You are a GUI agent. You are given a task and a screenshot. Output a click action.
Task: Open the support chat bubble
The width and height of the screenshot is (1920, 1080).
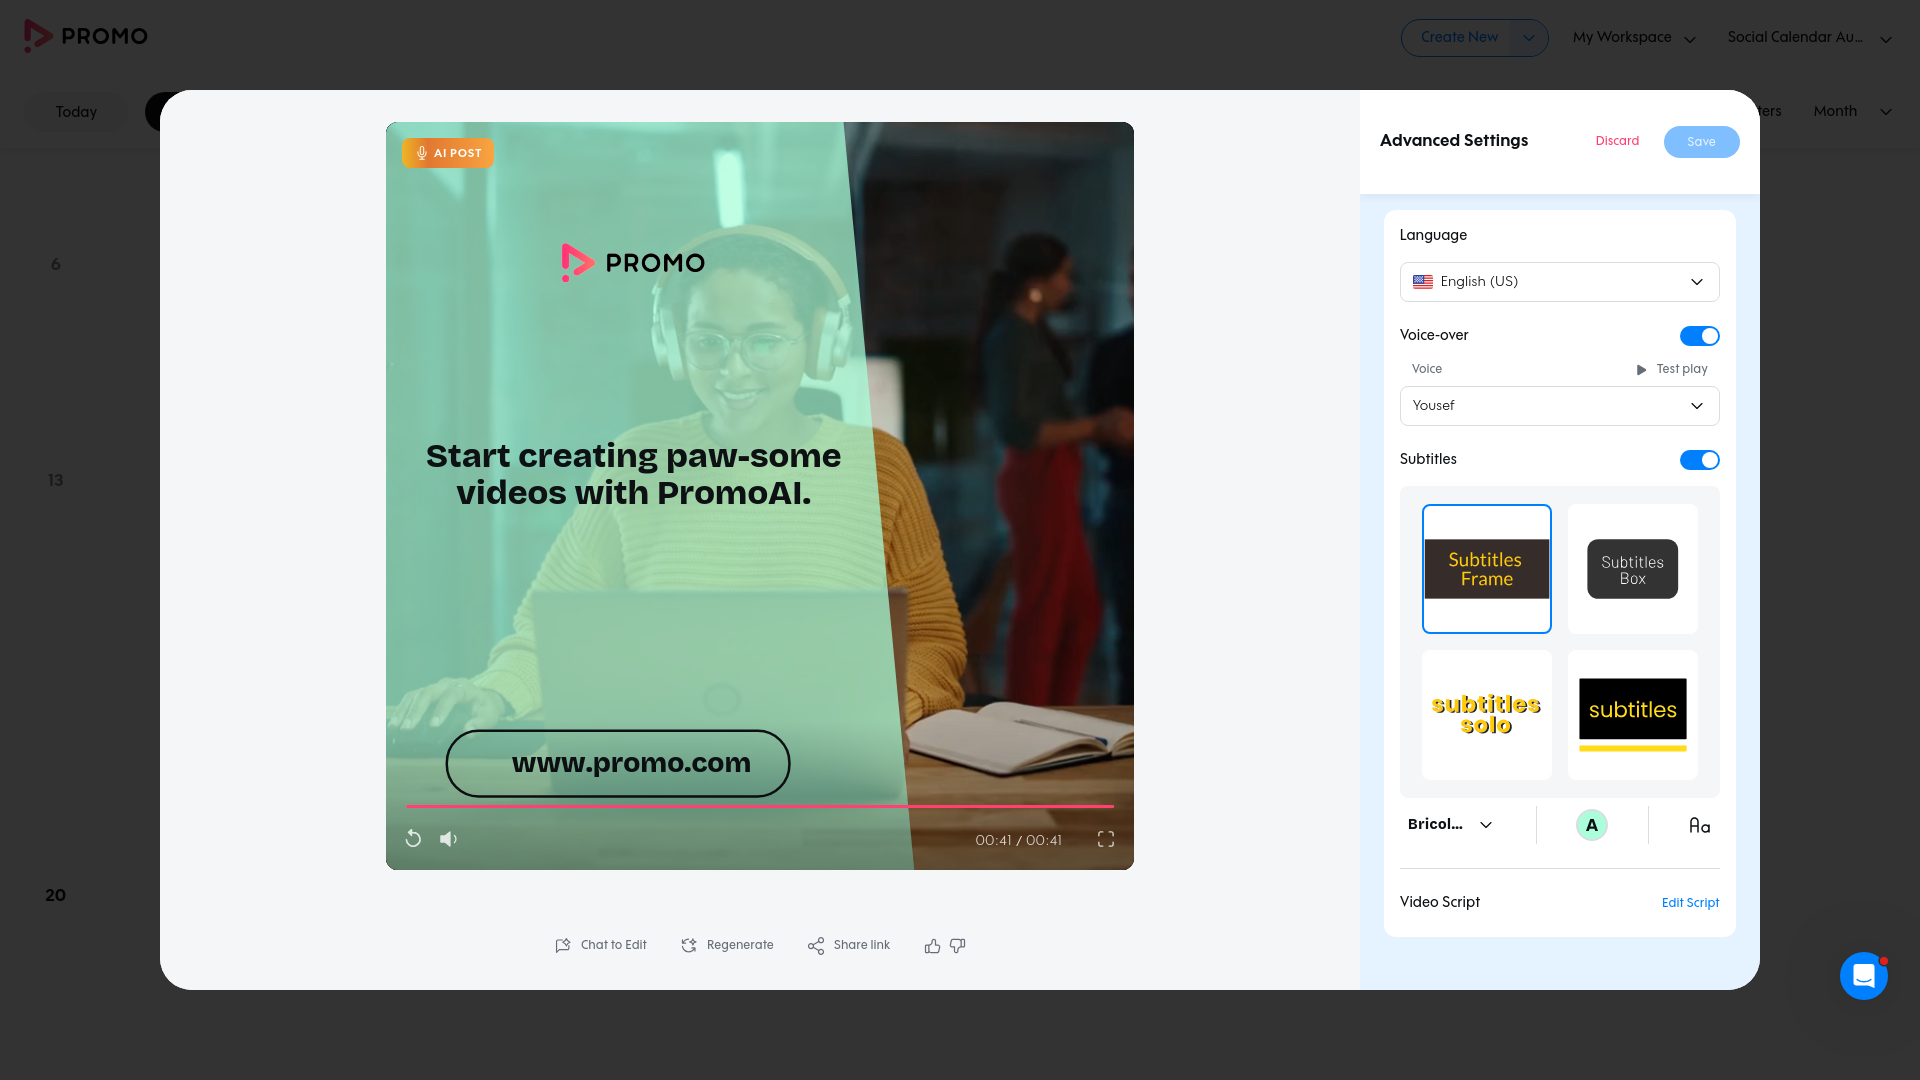coord(1863,975)
